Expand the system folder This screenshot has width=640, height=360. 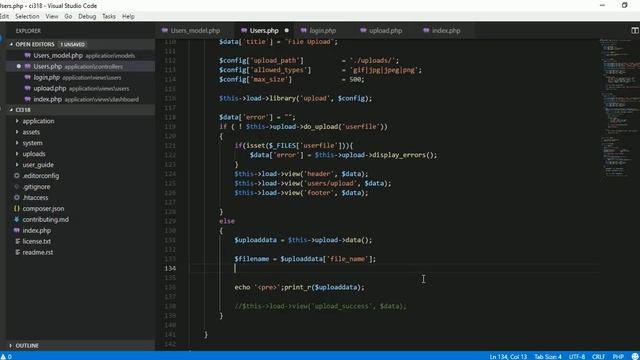click(32, 143)
